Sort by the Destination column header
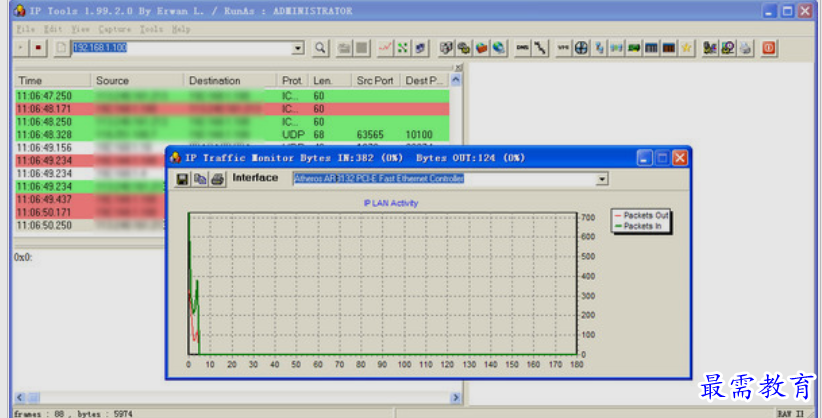This screenshot has height=418, width=822. [230, 80]
